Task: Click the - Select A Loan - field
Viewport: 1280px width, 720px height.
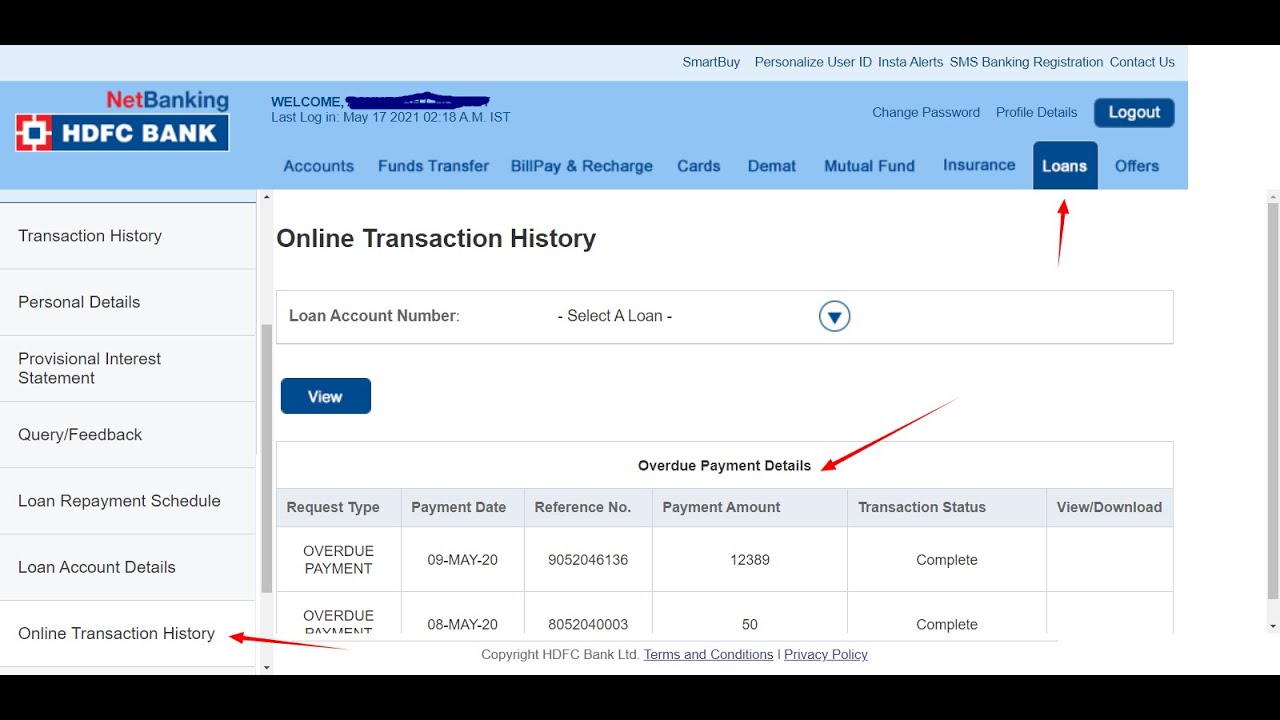Action: [615, 316]
